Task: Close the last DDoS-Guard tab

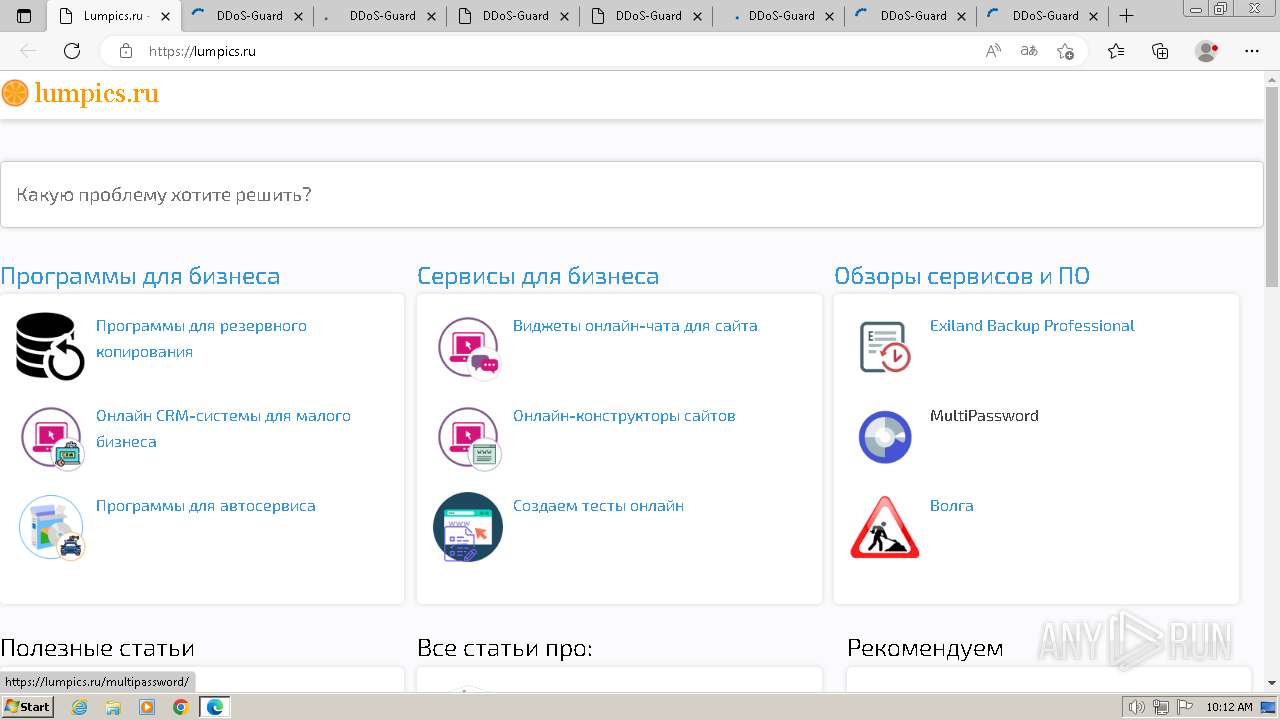Action: tap(1093, 16)
